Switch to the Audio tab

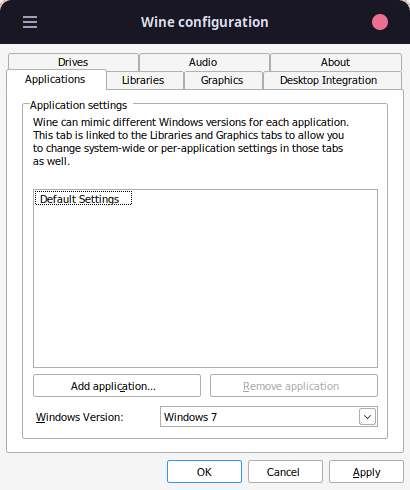pos(204,62)
